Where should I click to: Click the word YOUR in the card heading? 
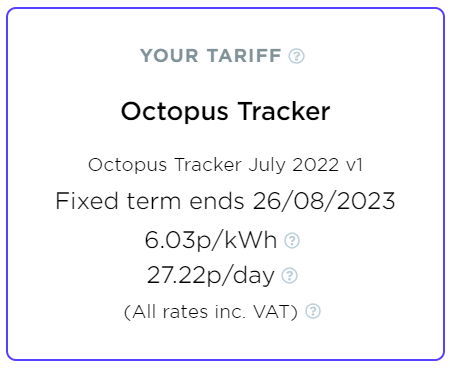[x=169, y=56]
